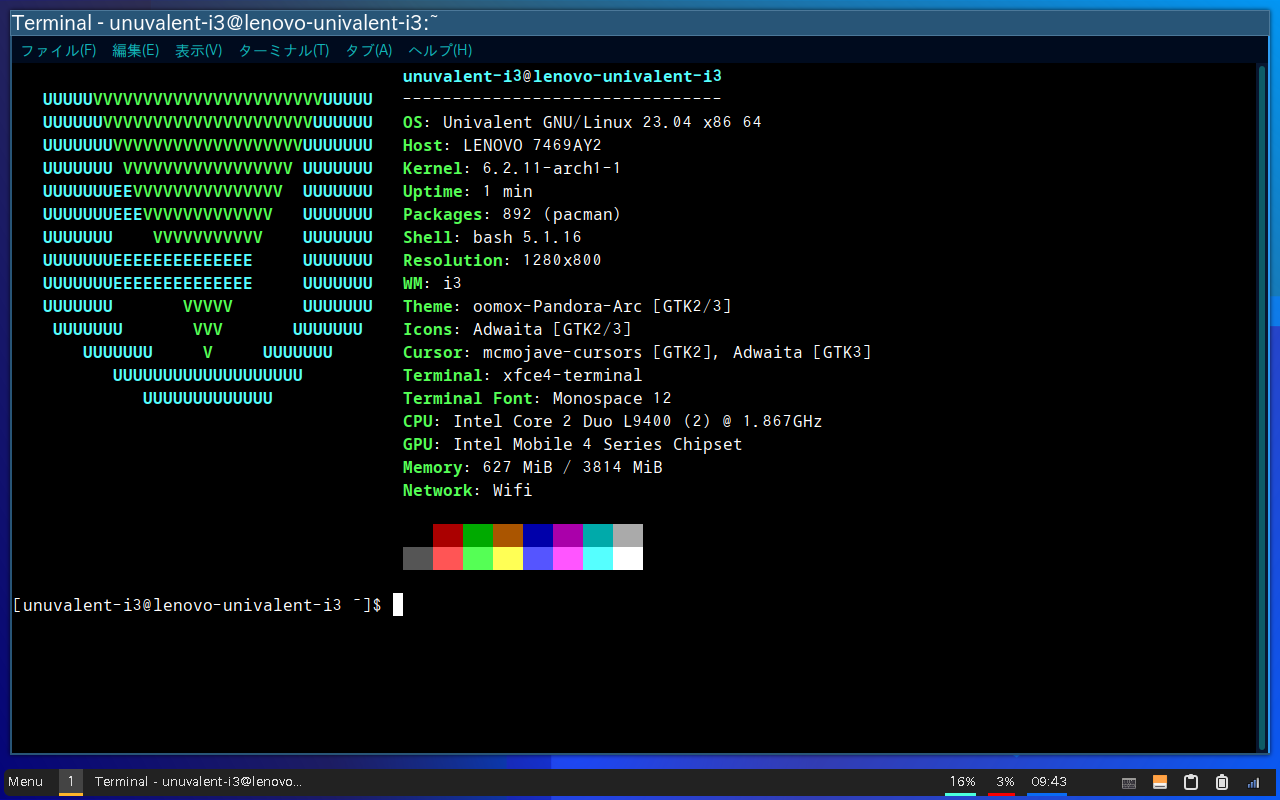Viewport: 1280px width, 800px height.
Task: Open the ヘルプ(H) menu
Action: coord(440,50)
